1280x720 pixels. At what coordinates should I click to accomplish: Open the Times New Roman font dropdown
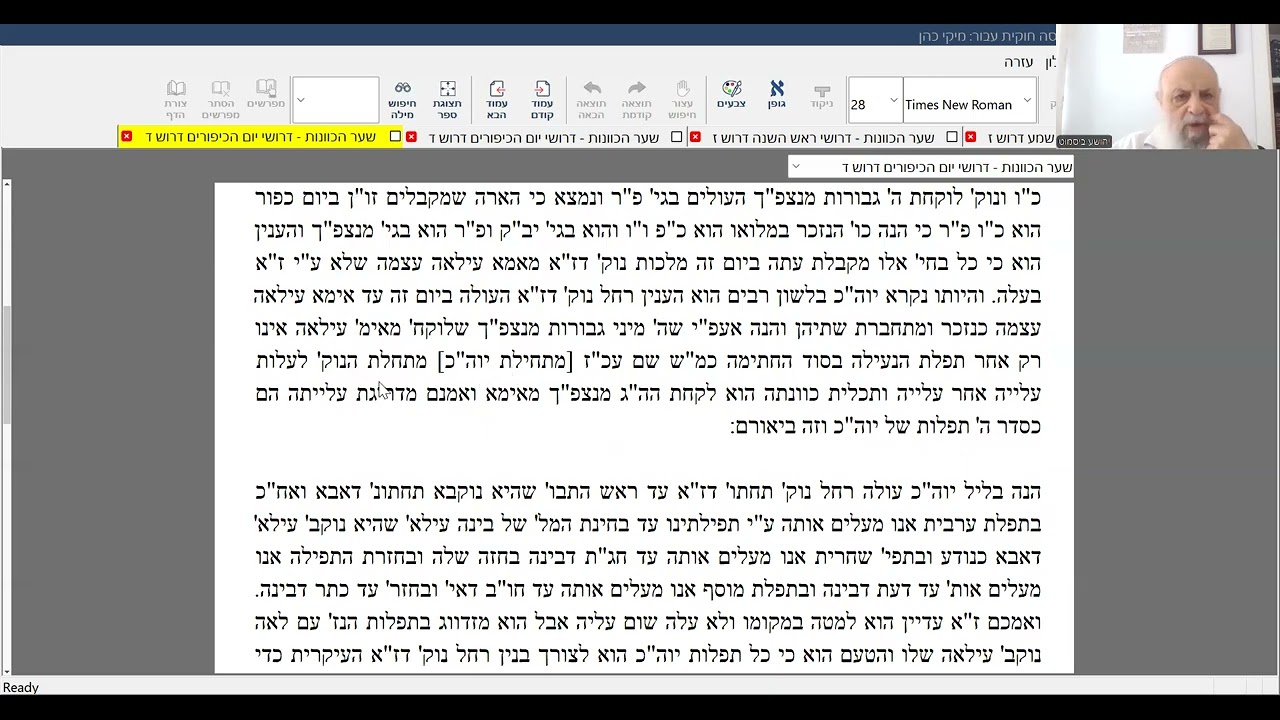[x=1027, y=102]
